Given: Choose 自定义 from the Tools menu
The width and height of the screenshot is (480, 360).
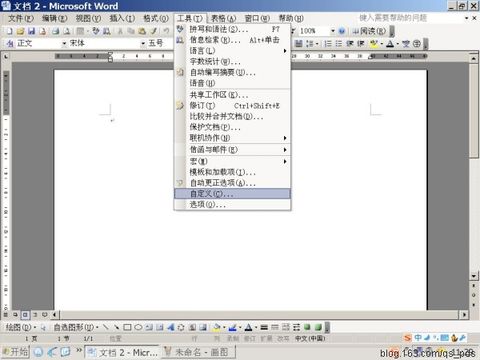Looking at the screenshot, I should pos(232,194).
